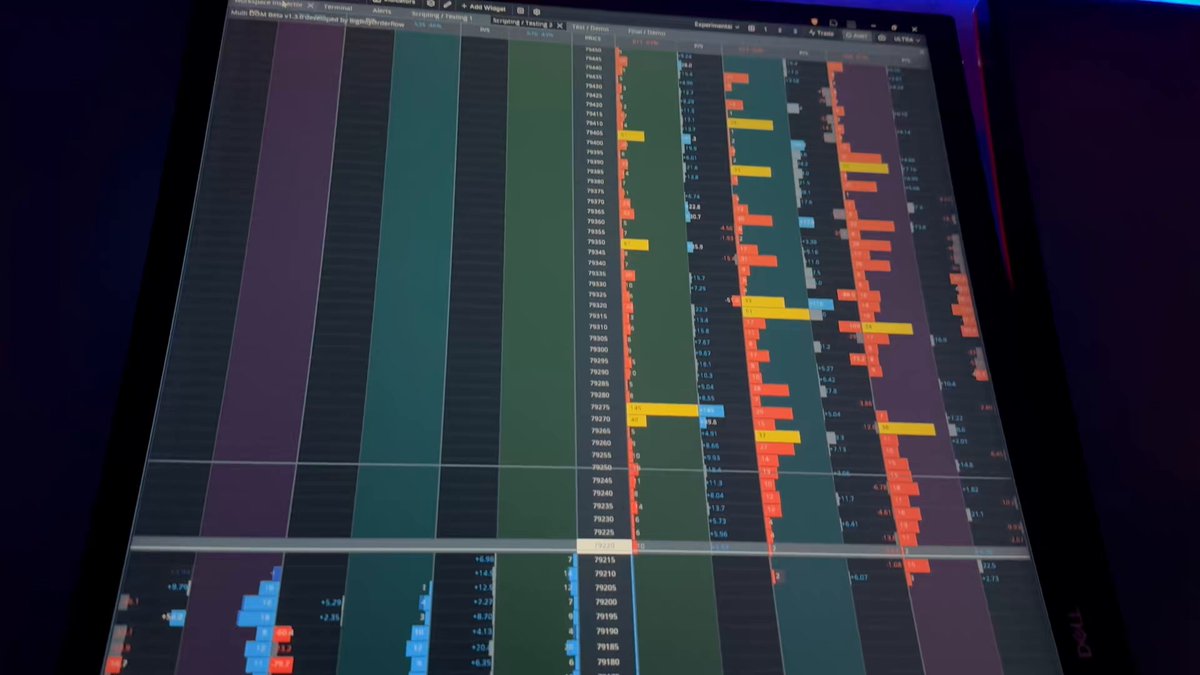Select price row 79235
The image size is (1200, 675).
tap(603, 506)
